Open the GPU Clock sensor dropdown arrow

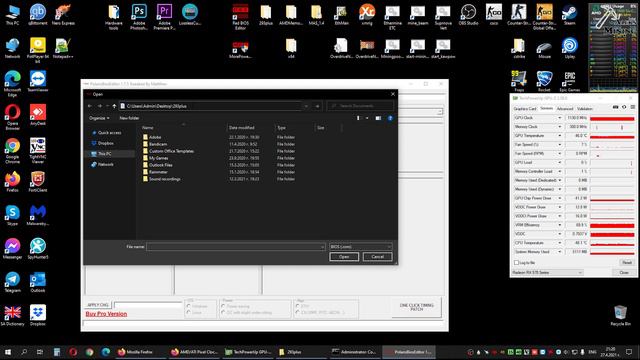(560, 118)
